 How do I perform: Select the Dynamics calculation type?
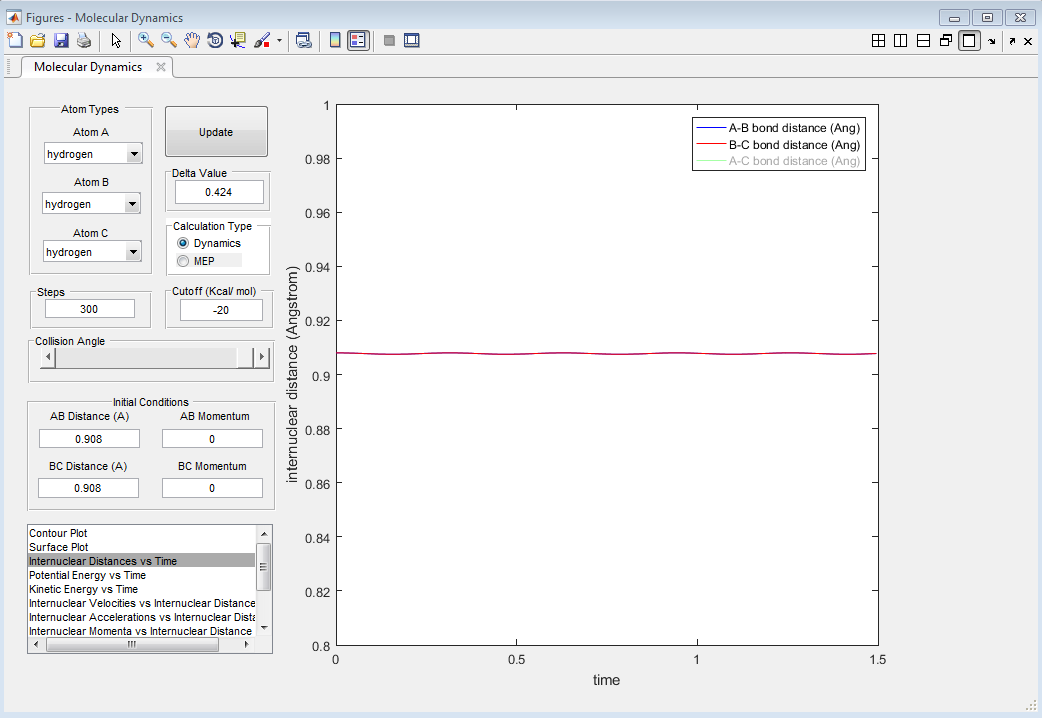point(183,243)
